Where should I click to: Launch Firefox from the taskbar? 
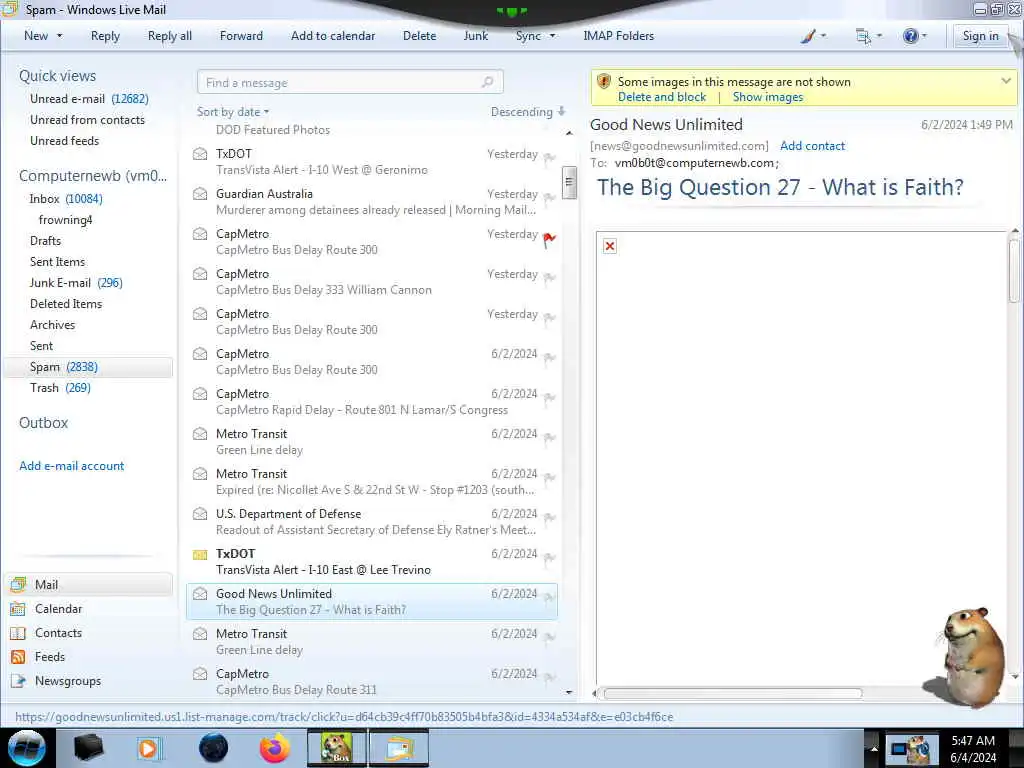[275, 748]
